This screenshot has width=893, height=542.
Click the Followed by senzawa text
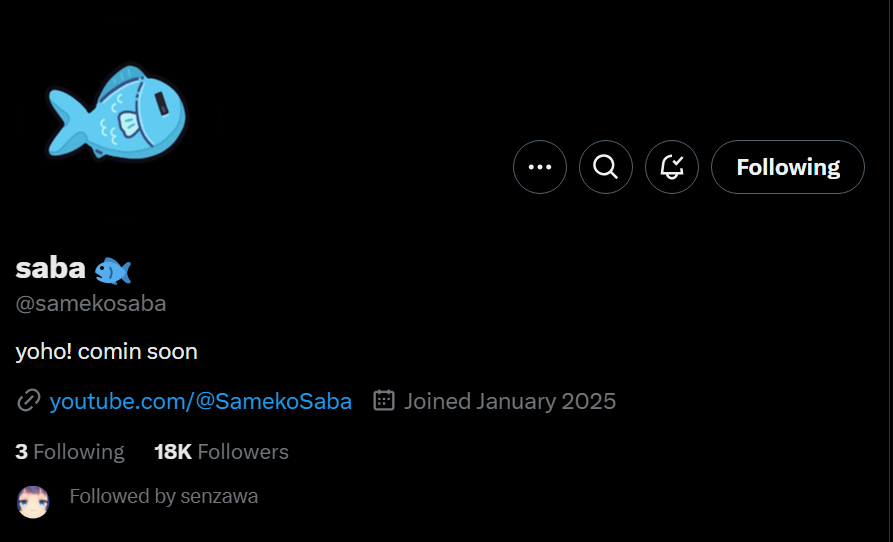pyautogui.click(x=164, y=496)
